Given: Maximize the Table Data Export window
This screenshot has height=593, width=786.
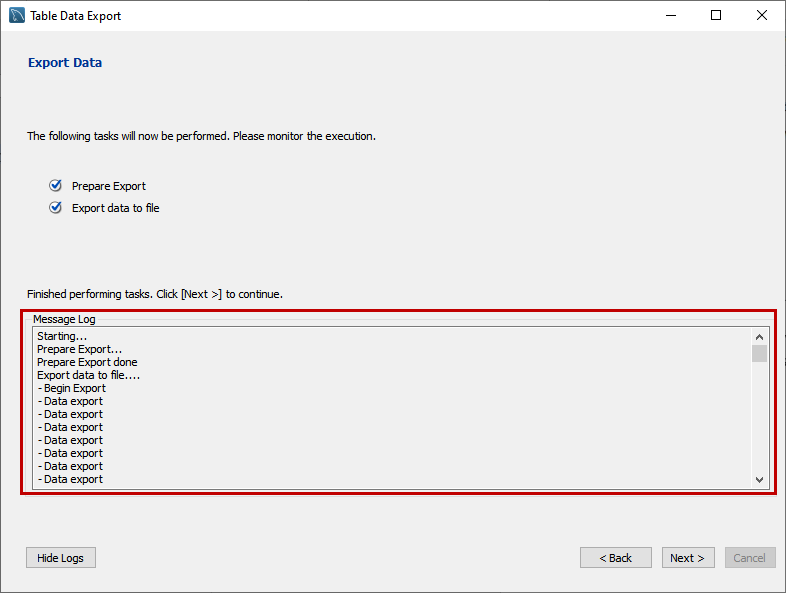Looking at the screenshot, I should (x=716, y=16).
